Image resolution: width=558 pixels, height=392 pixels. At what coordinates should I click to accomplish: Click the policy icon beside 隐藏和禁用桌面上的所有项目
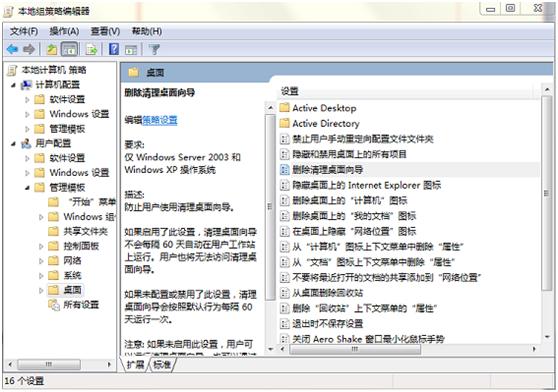click(285, 154)
